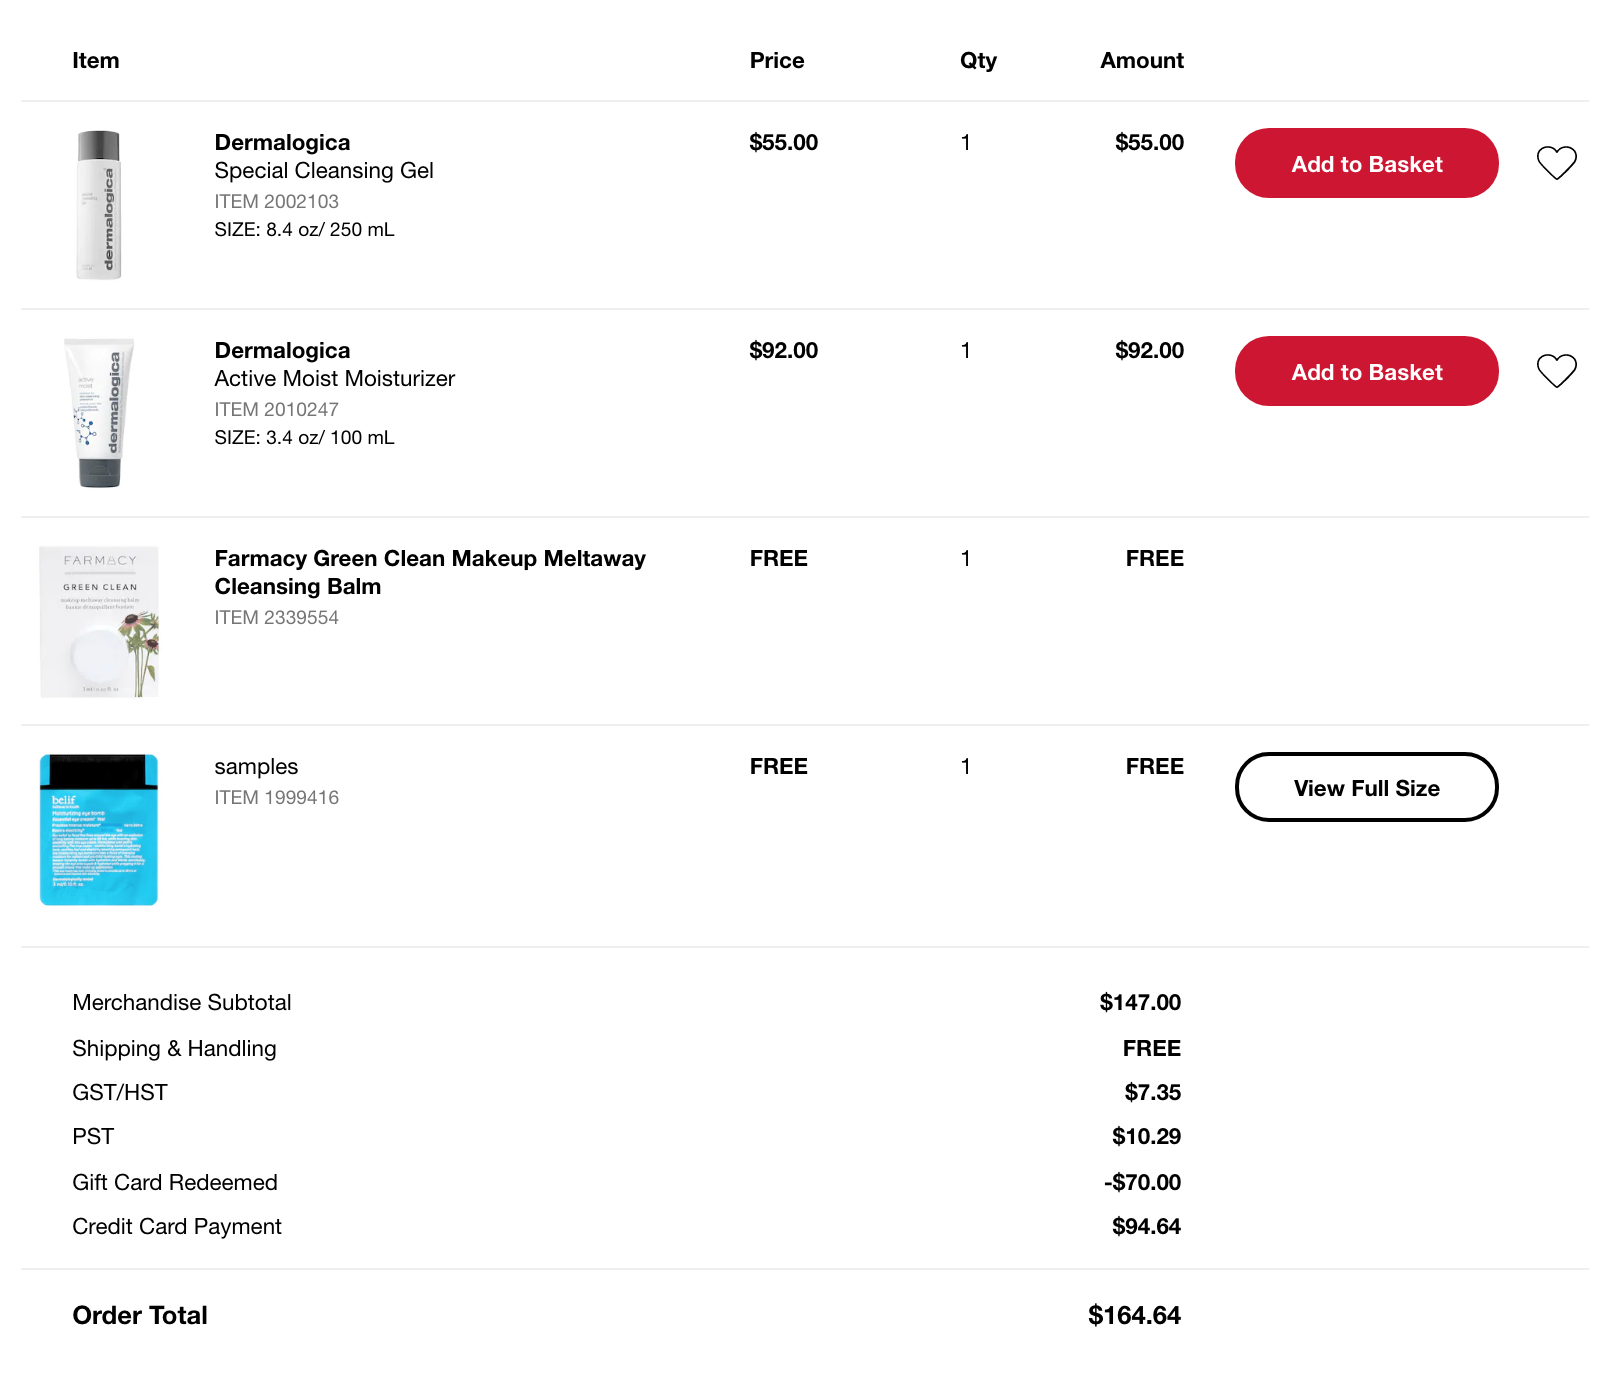Favorite the Special Cleansing Gel with heart icon
The height and width of the screenshot is (1394, 1610).
(1556, 163)
